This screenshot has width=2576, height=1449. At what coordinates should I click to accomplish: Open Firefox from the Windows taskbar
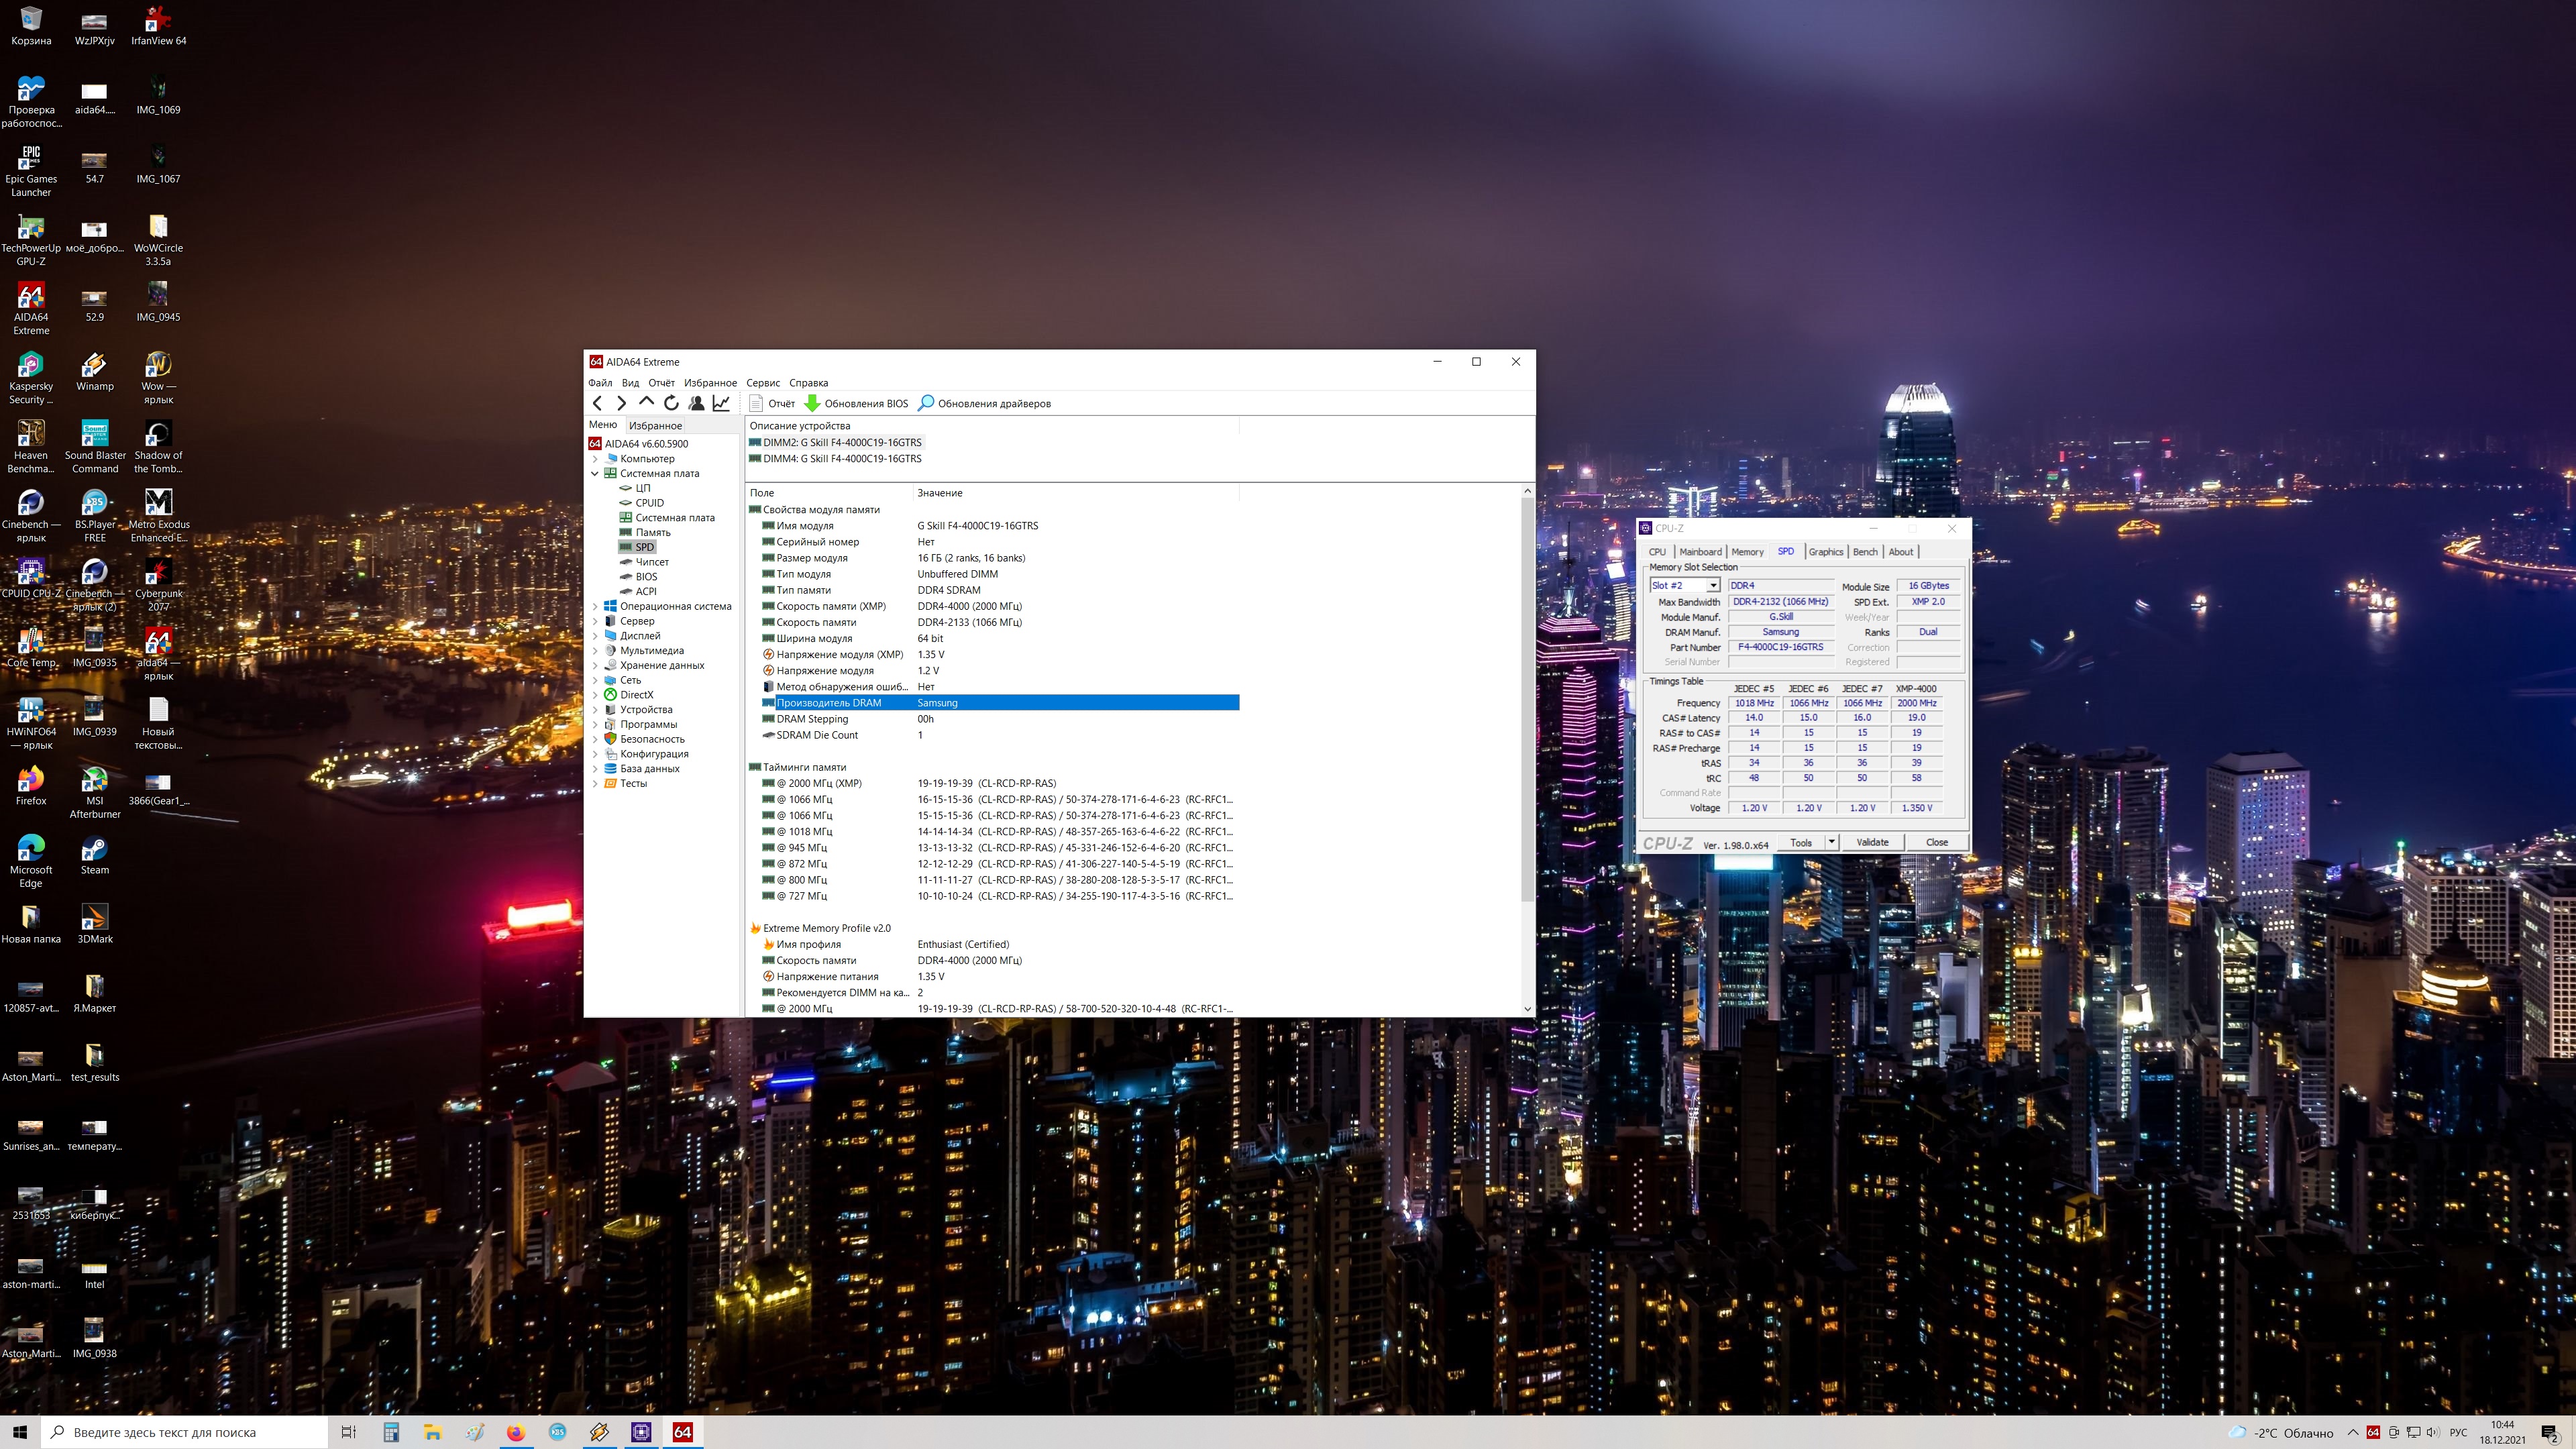(x=515, y=1432)
